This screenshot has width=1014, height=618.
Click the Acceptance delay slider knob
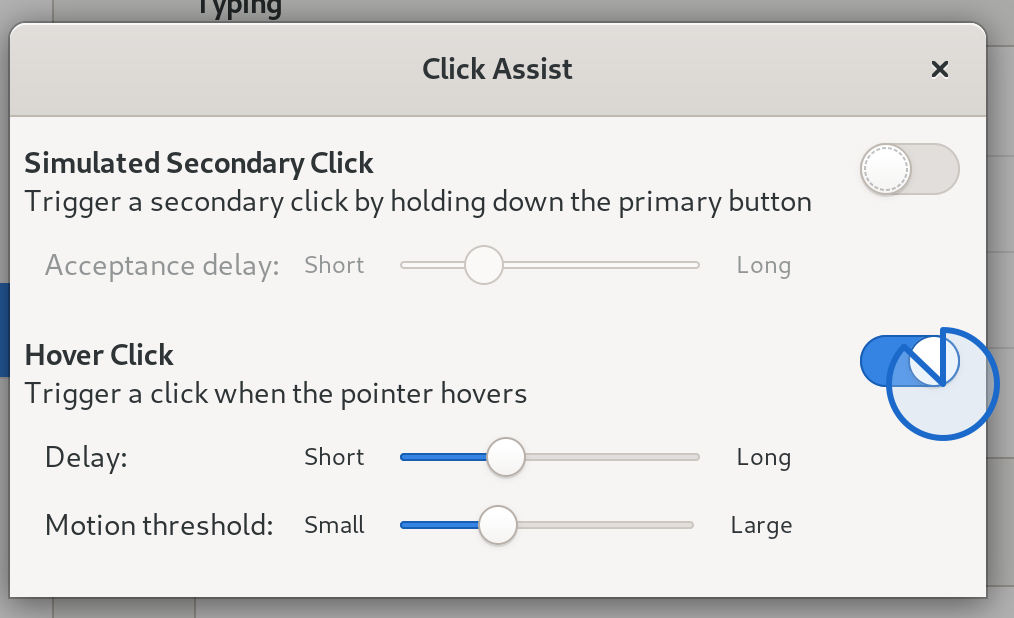tap(484, 265)
